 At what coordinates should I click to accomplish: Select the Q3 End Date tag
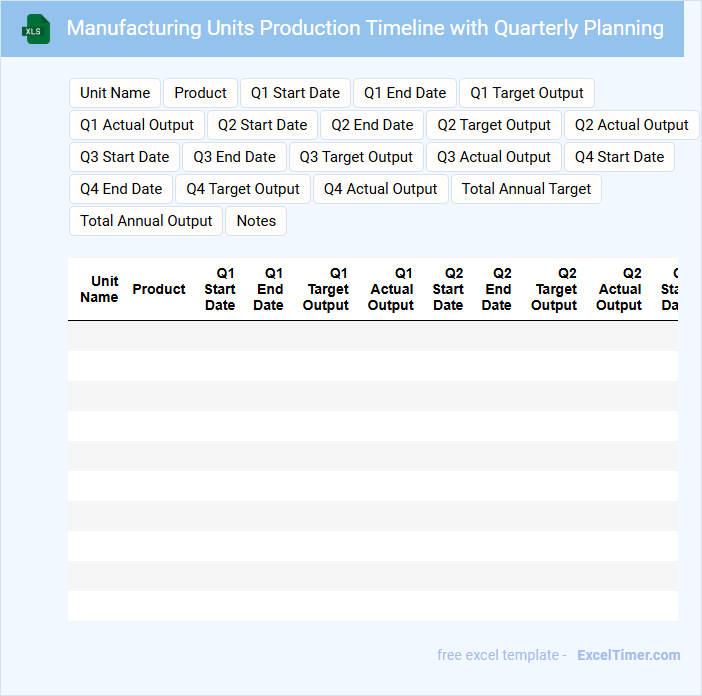click(x=234, y=157)
